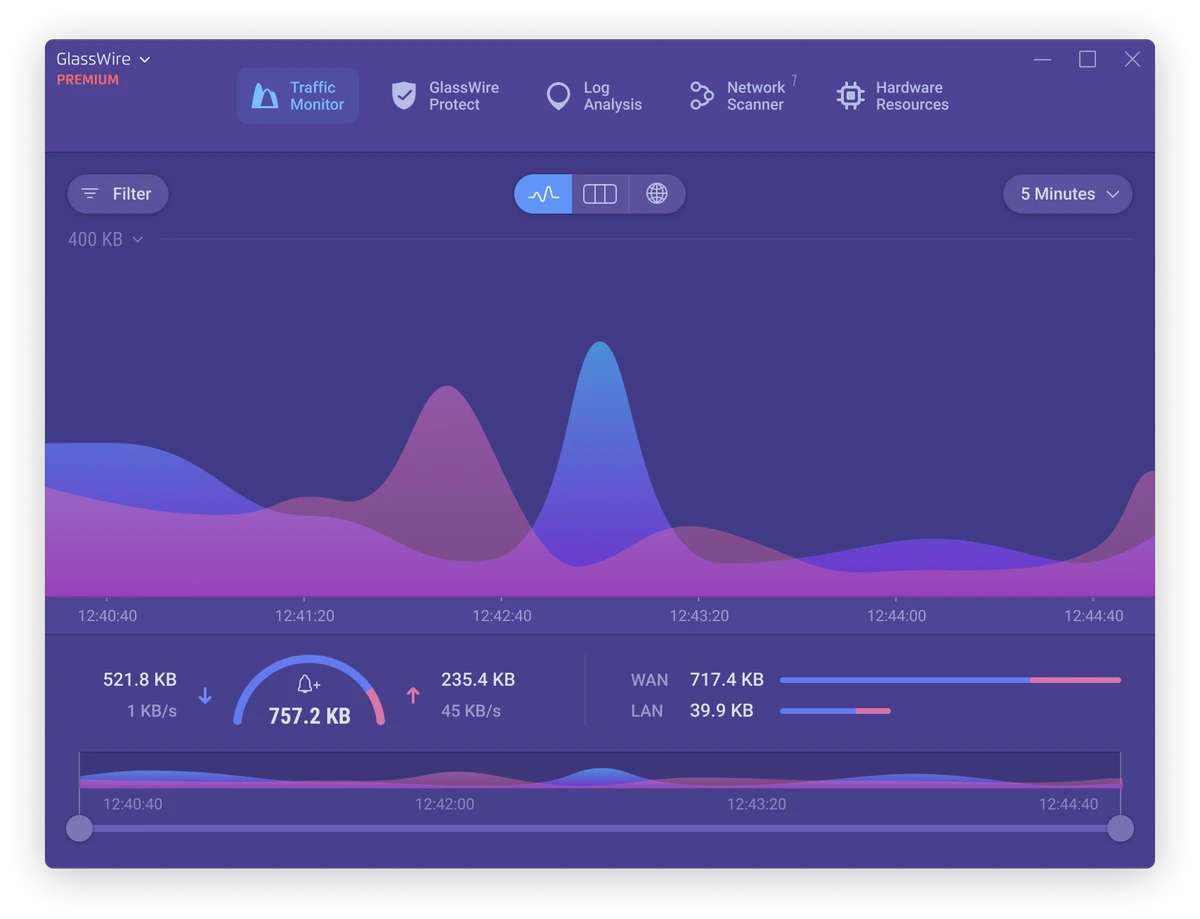The width and height of the screenshot is (1200, 919).
Task: Click the Hardware Resources chip icon
Action: coord(851,96)
